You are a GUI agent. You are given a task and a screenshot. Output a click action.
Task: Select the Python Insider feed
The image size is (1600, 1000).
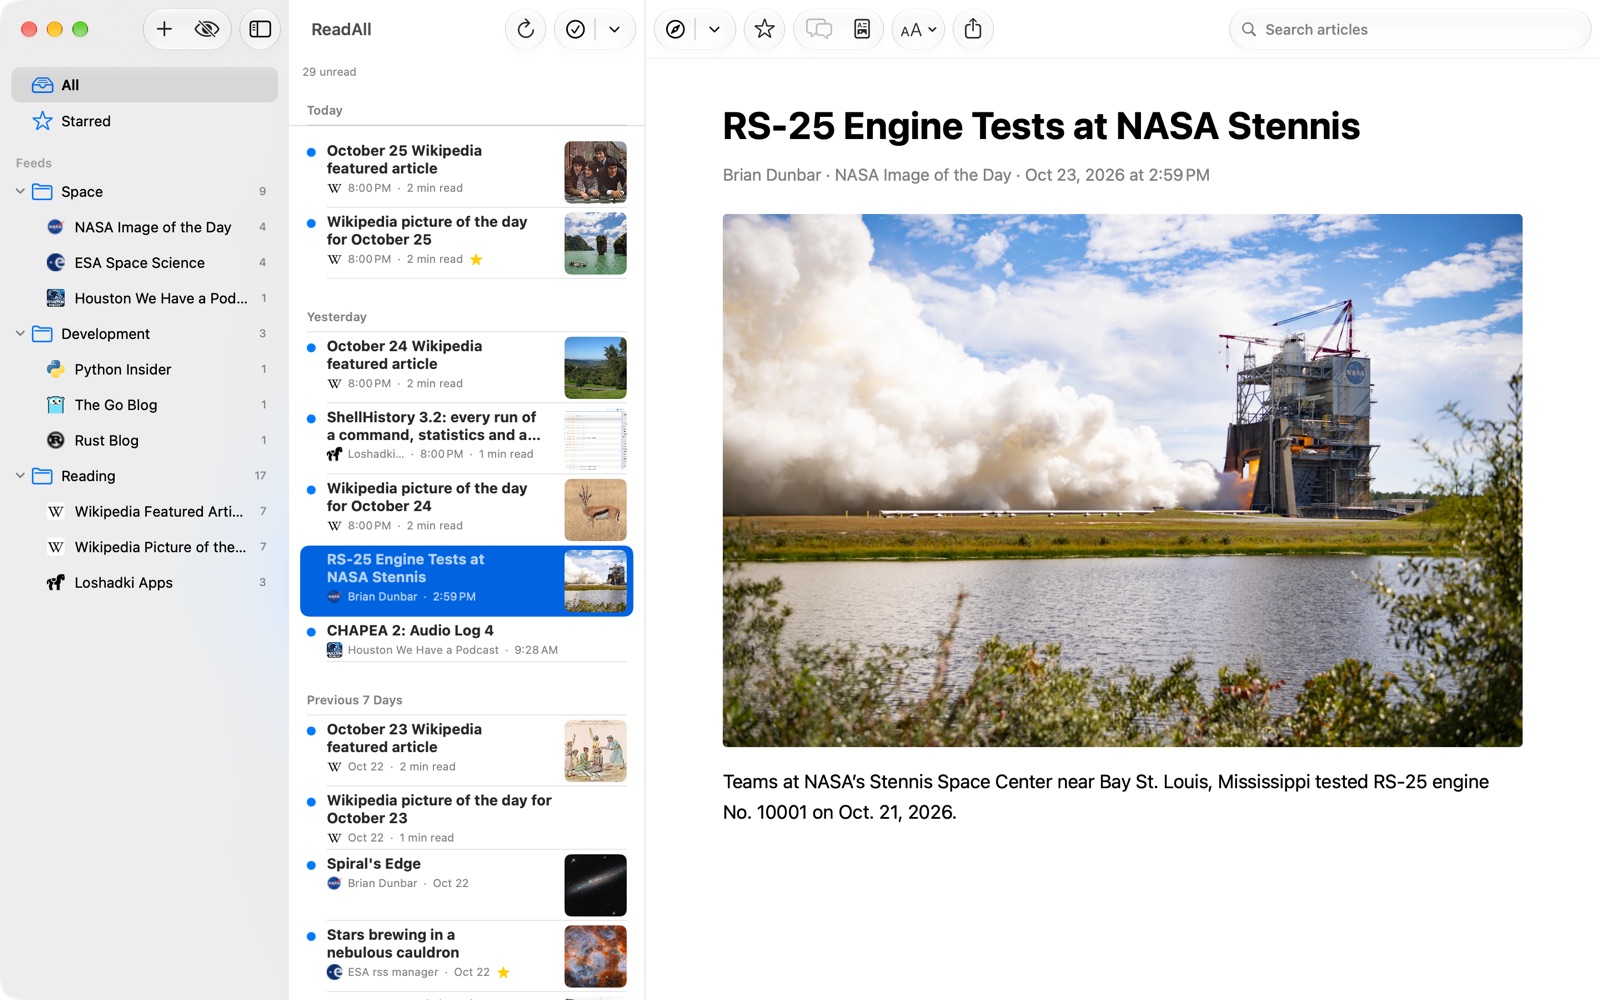[x=144, y=369]
